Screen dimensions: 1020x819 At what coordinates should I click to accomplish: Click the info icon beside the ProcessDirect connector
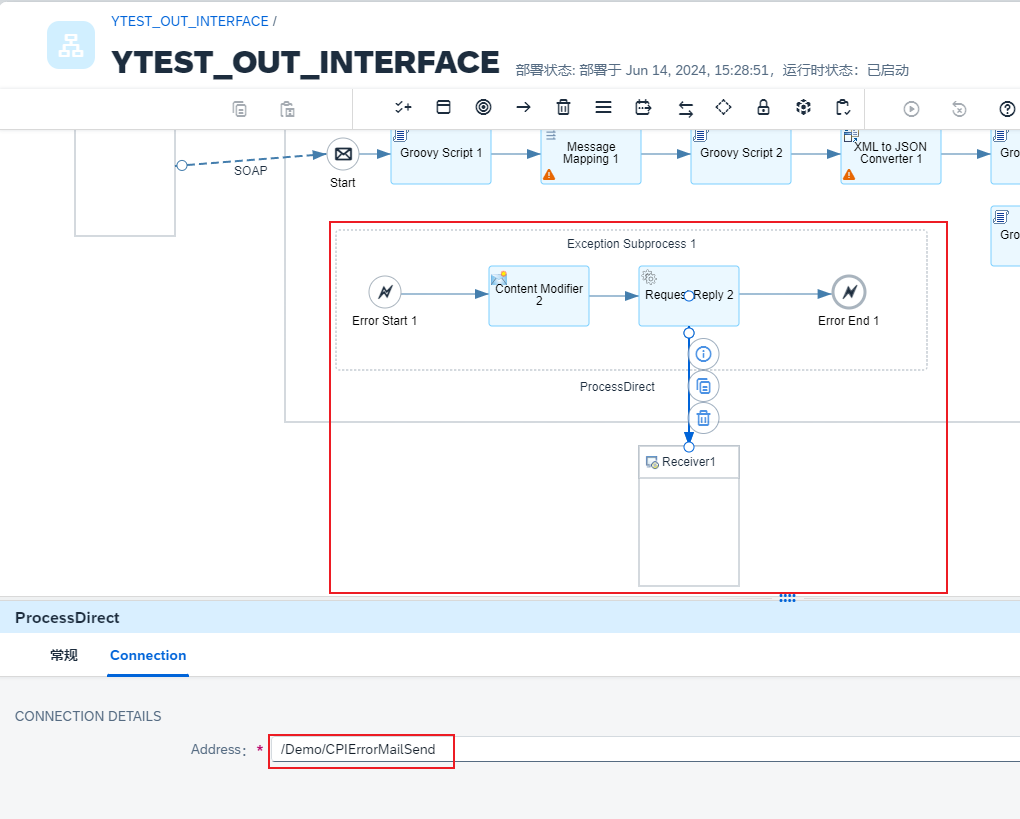click(703, 354)
